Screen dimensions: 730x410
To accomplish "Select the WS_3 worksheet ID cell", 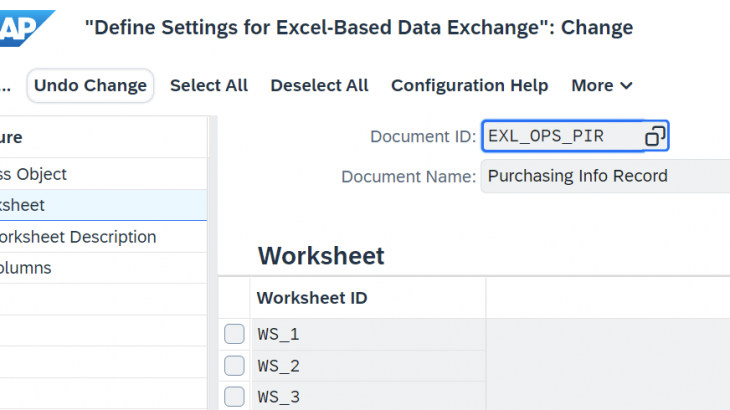I will click(x=368, y=397).
